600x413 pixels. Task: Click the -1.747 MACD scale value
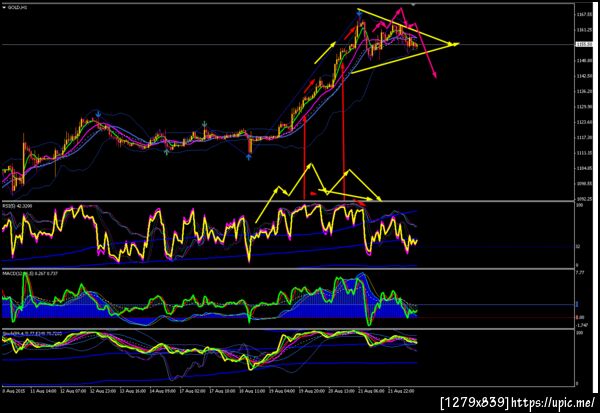pos(581,325)
